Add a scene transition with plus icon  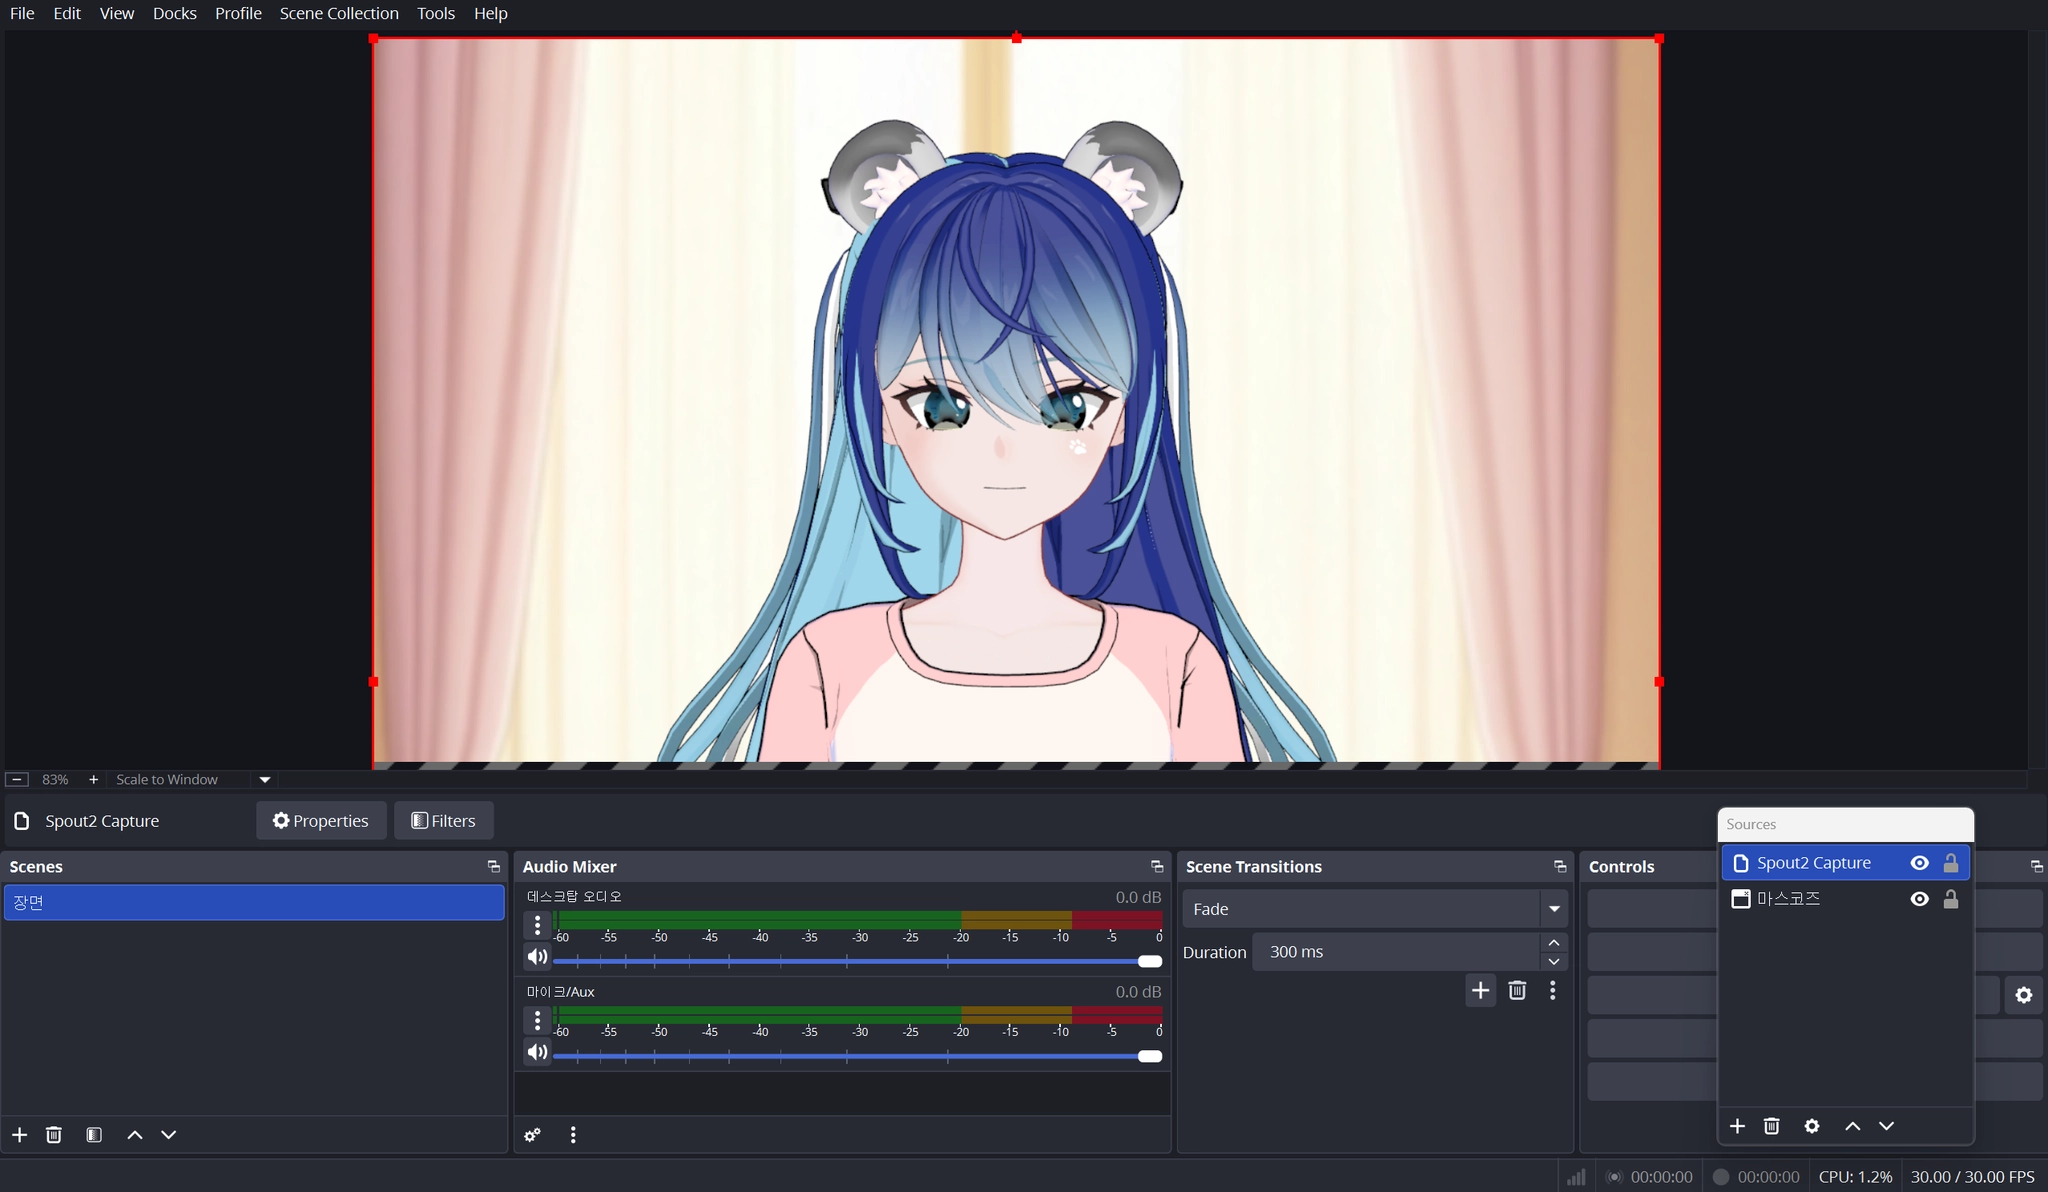[x=1480, y=990]
